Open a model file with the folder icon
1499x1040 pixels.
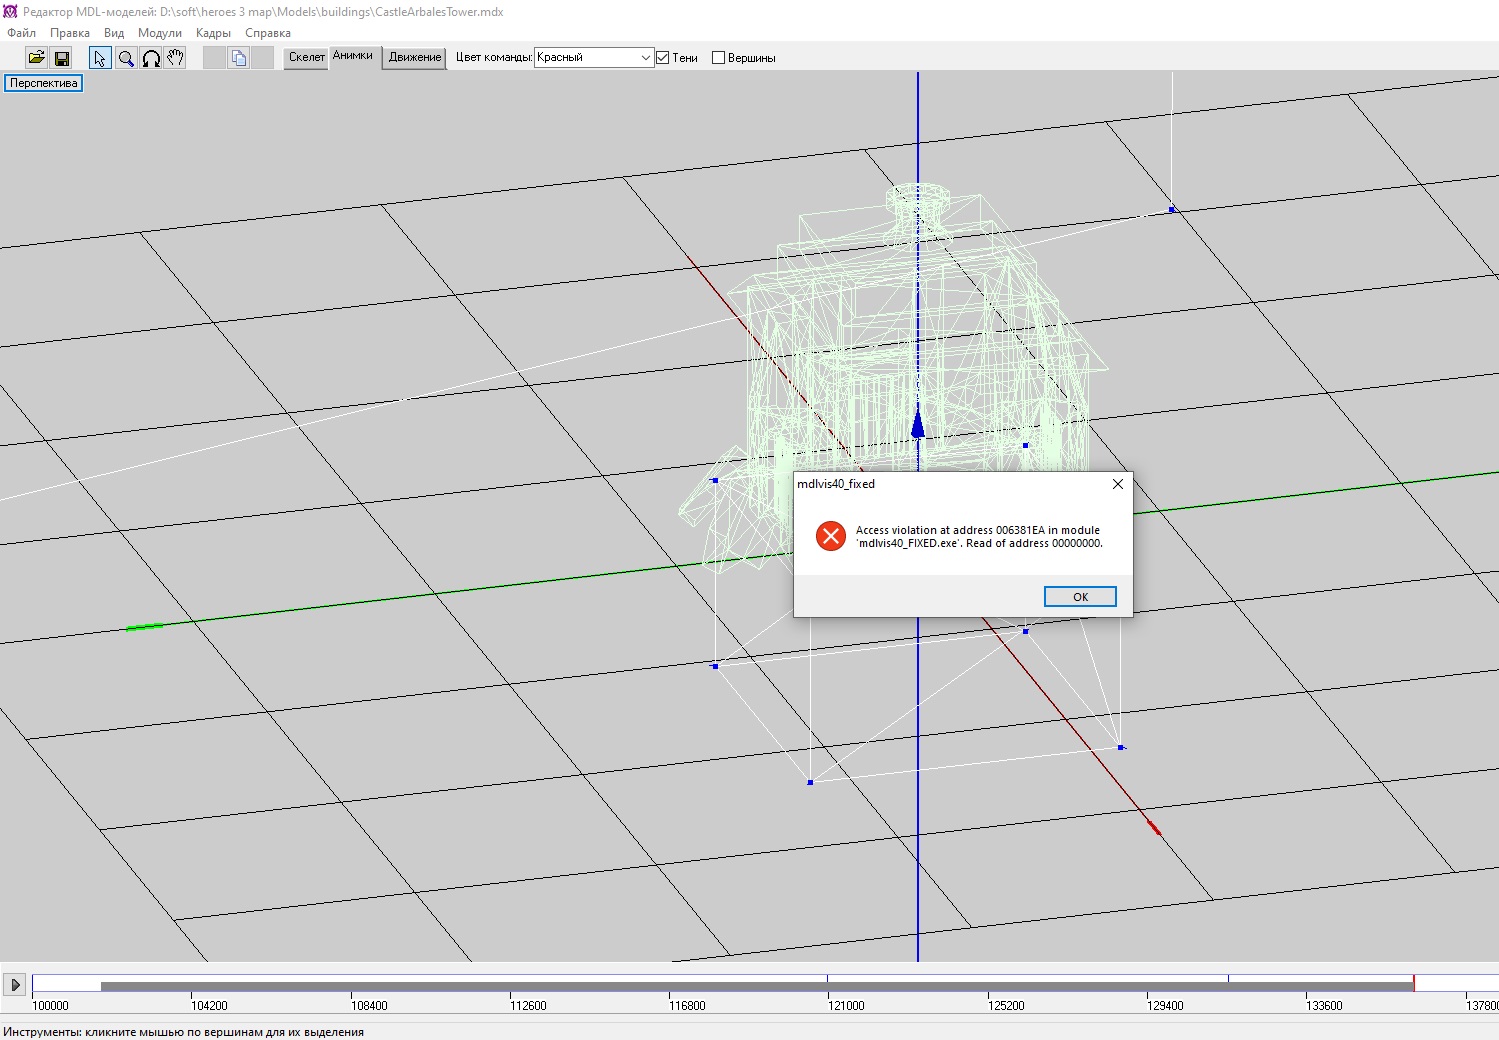[36, 58]
